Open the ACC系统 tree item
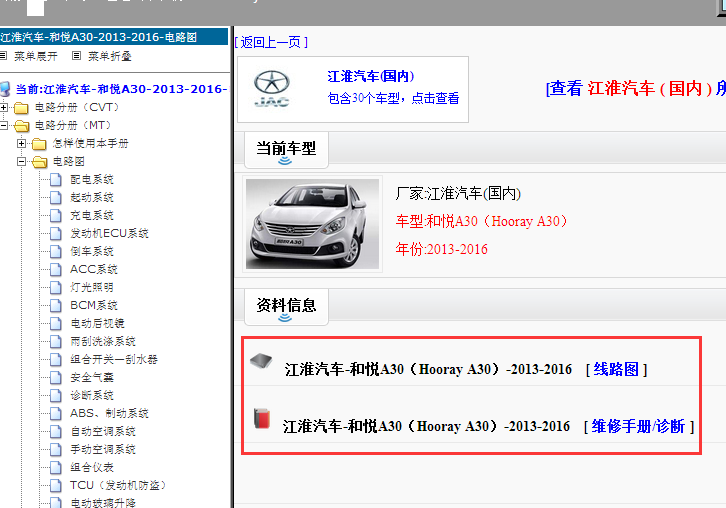 point(94,270)
